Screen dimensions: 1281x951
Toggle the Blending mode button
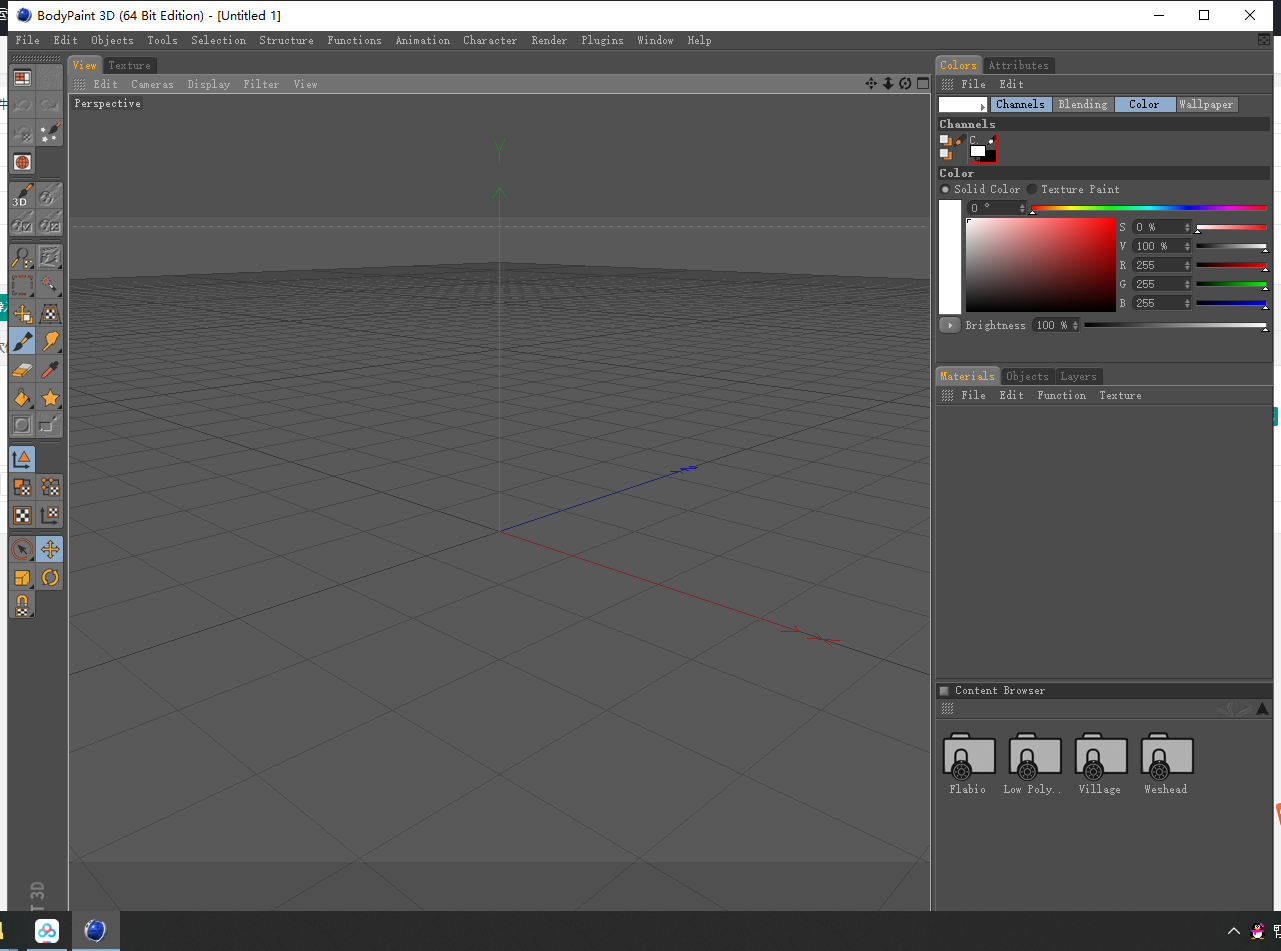pos(1082,104)
